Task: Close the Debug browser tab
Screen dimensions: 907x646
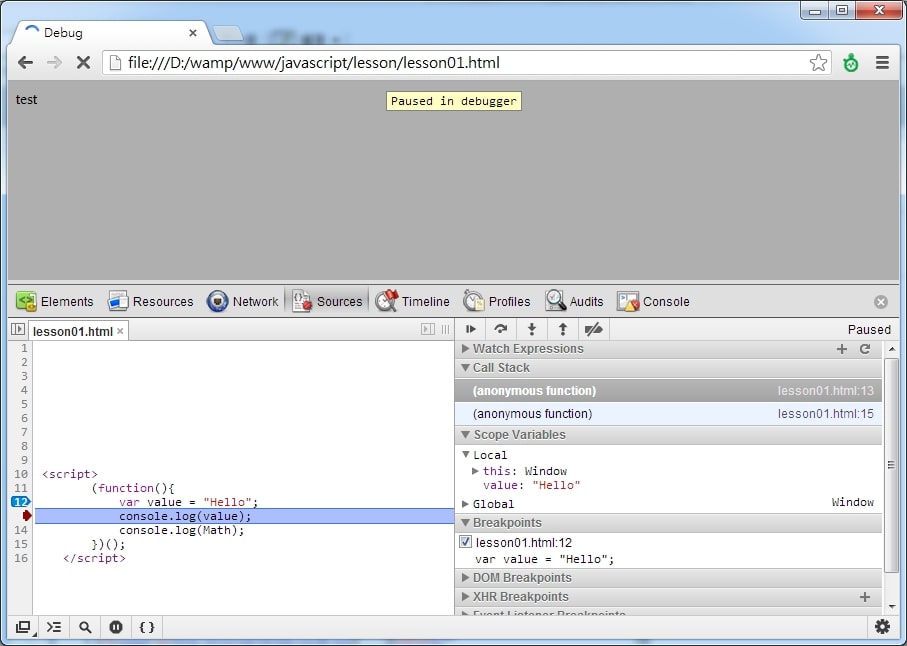Action: point(193,33)
